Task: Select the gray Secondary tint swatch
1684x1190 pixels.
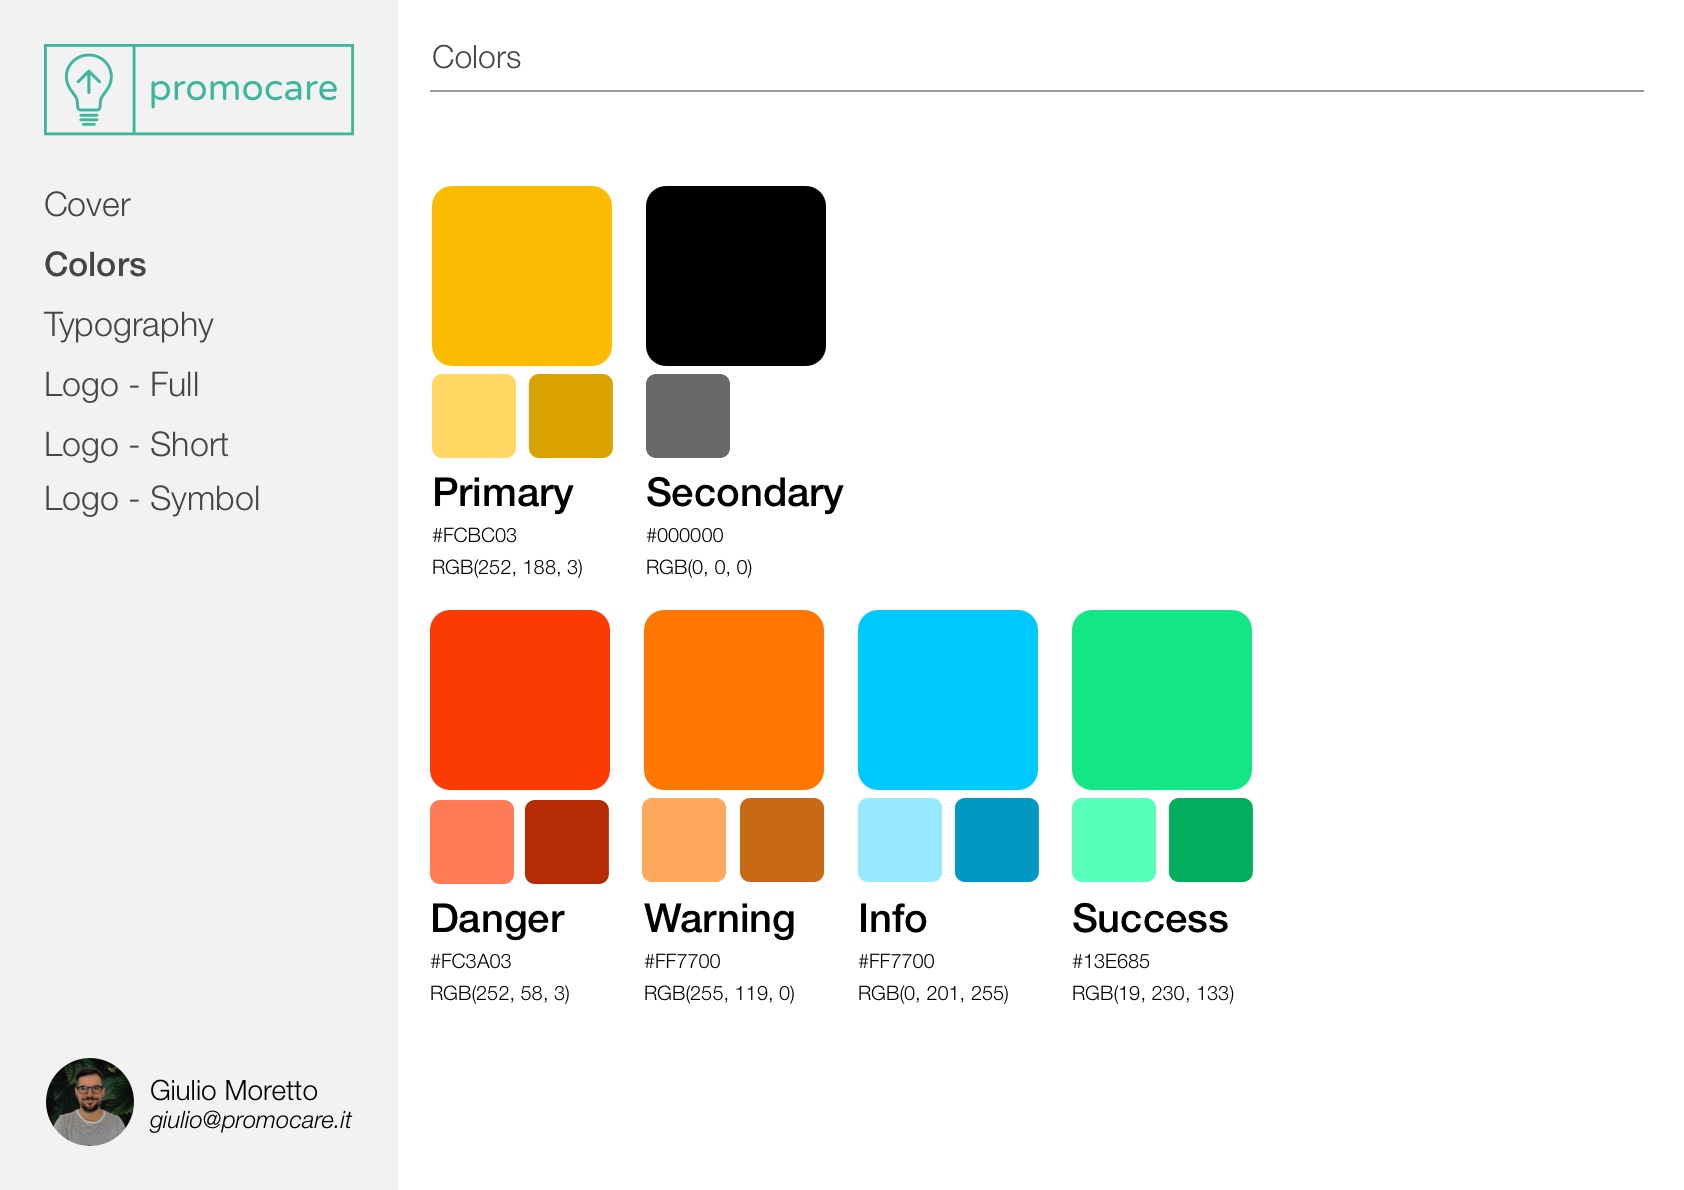Action: pos(688,416)
